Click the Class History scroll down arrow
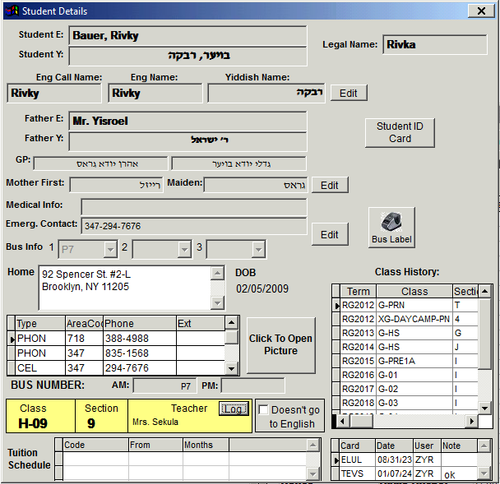 pyautogui.click(x=485, y=408)
